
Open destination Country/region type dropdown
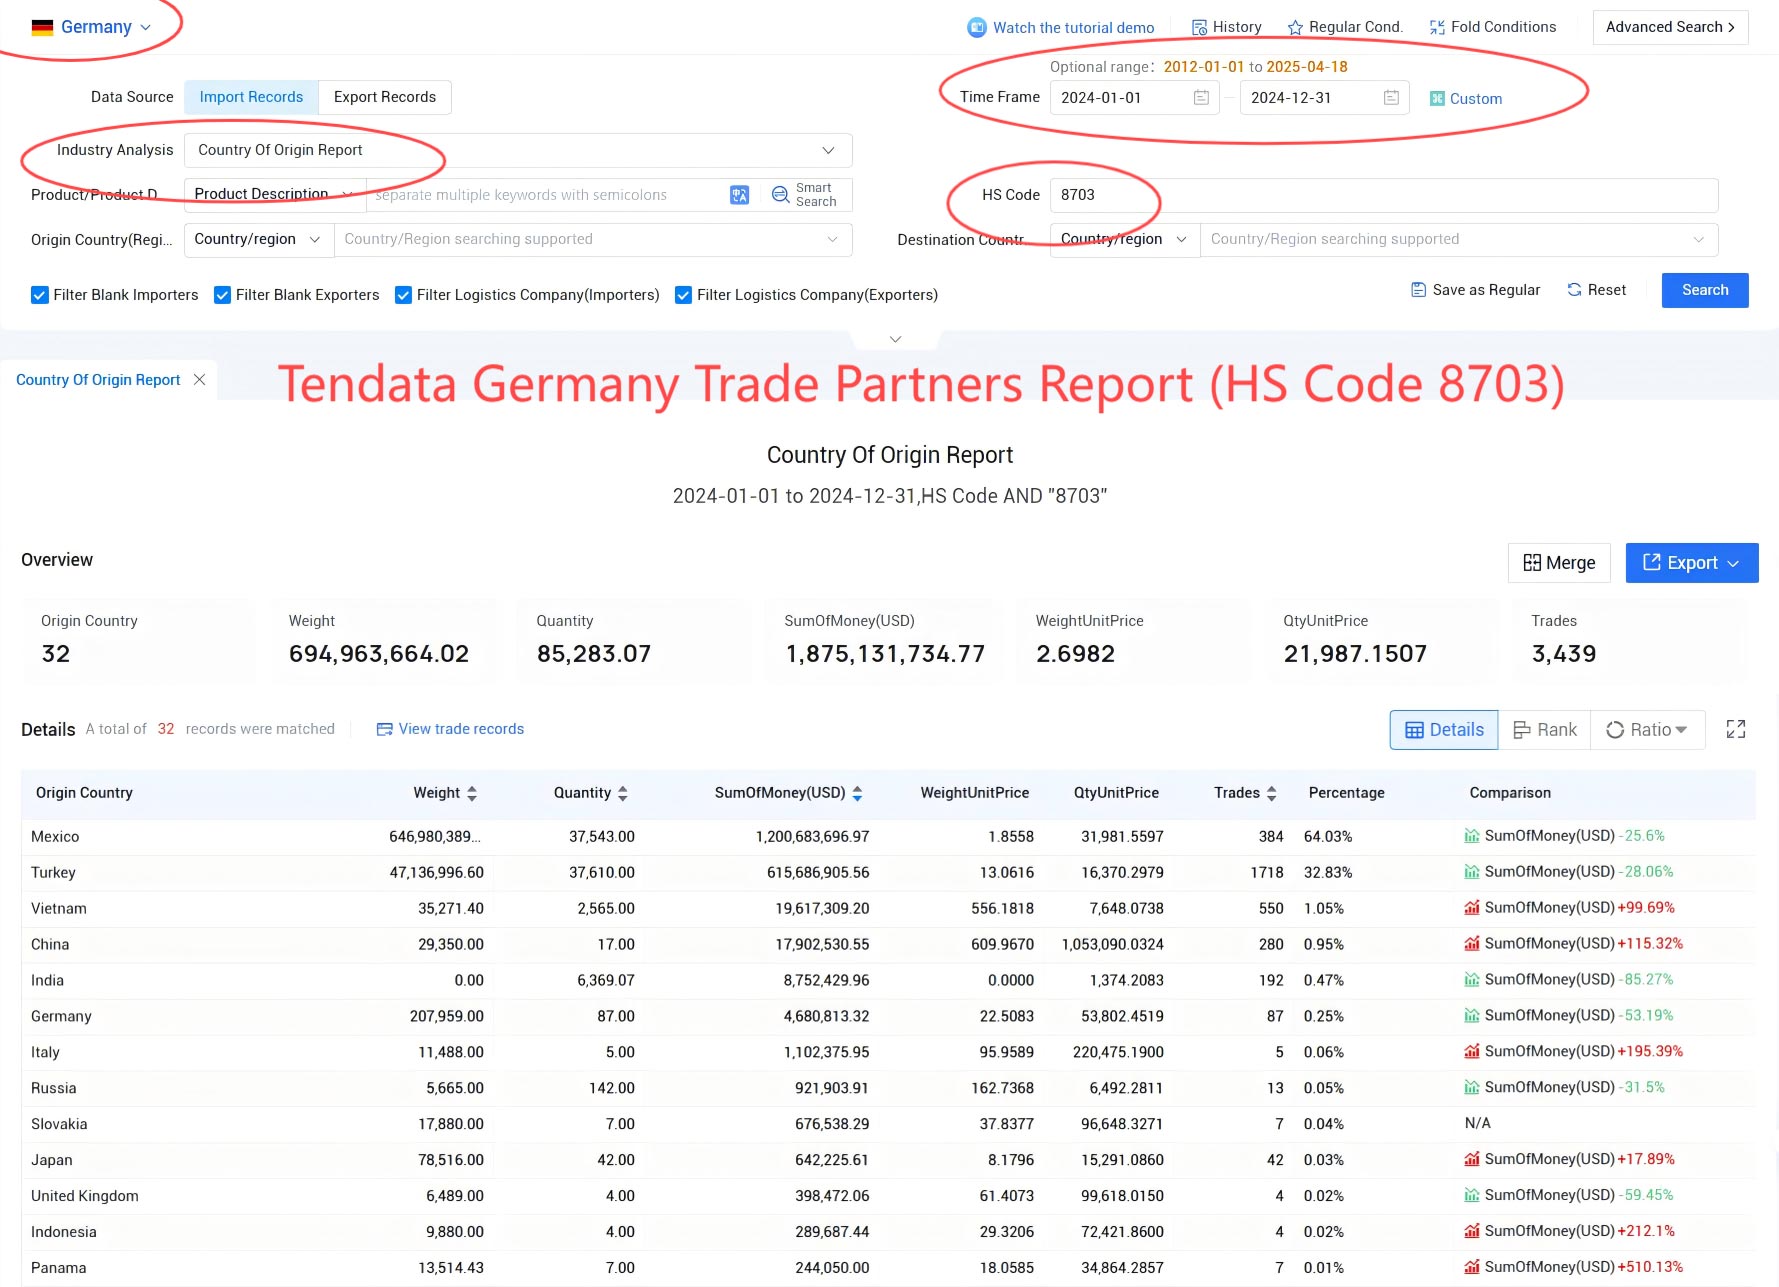[x=1124, y=239]
